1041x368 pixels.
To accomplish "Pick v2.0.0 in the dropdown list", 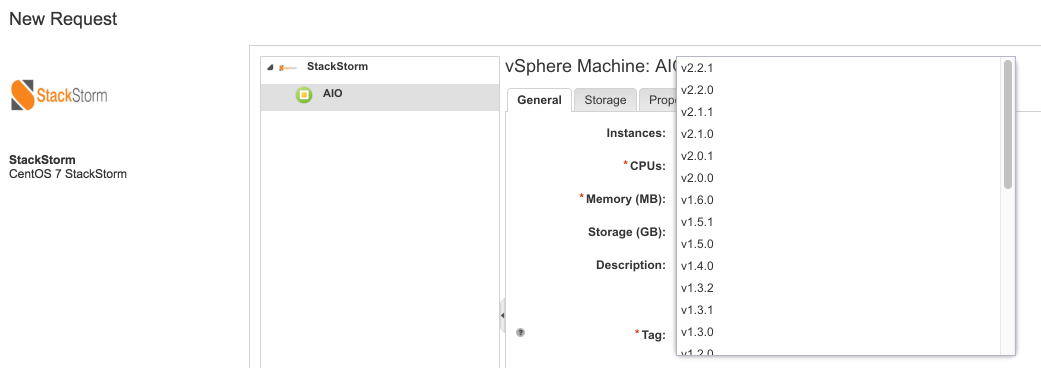I will (x=839, y=178).
